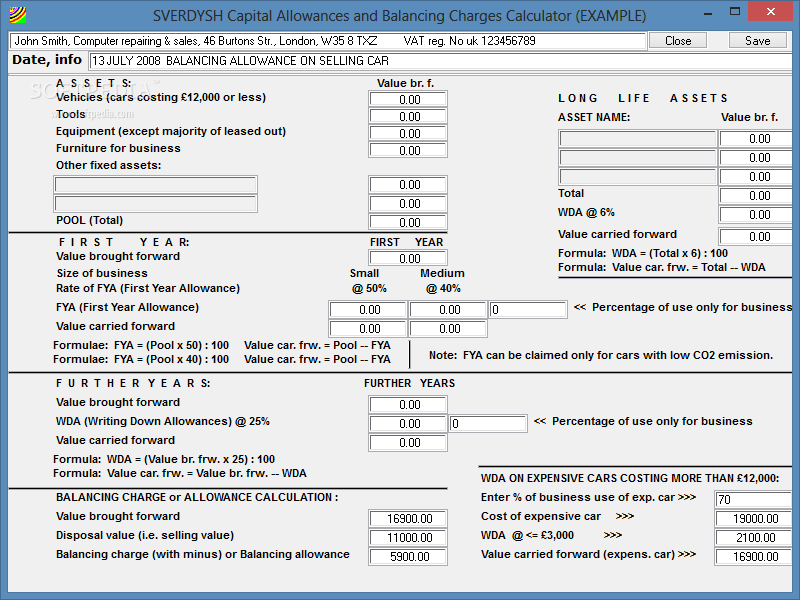Select the Vehicles value brought forward field

(408, 99)
